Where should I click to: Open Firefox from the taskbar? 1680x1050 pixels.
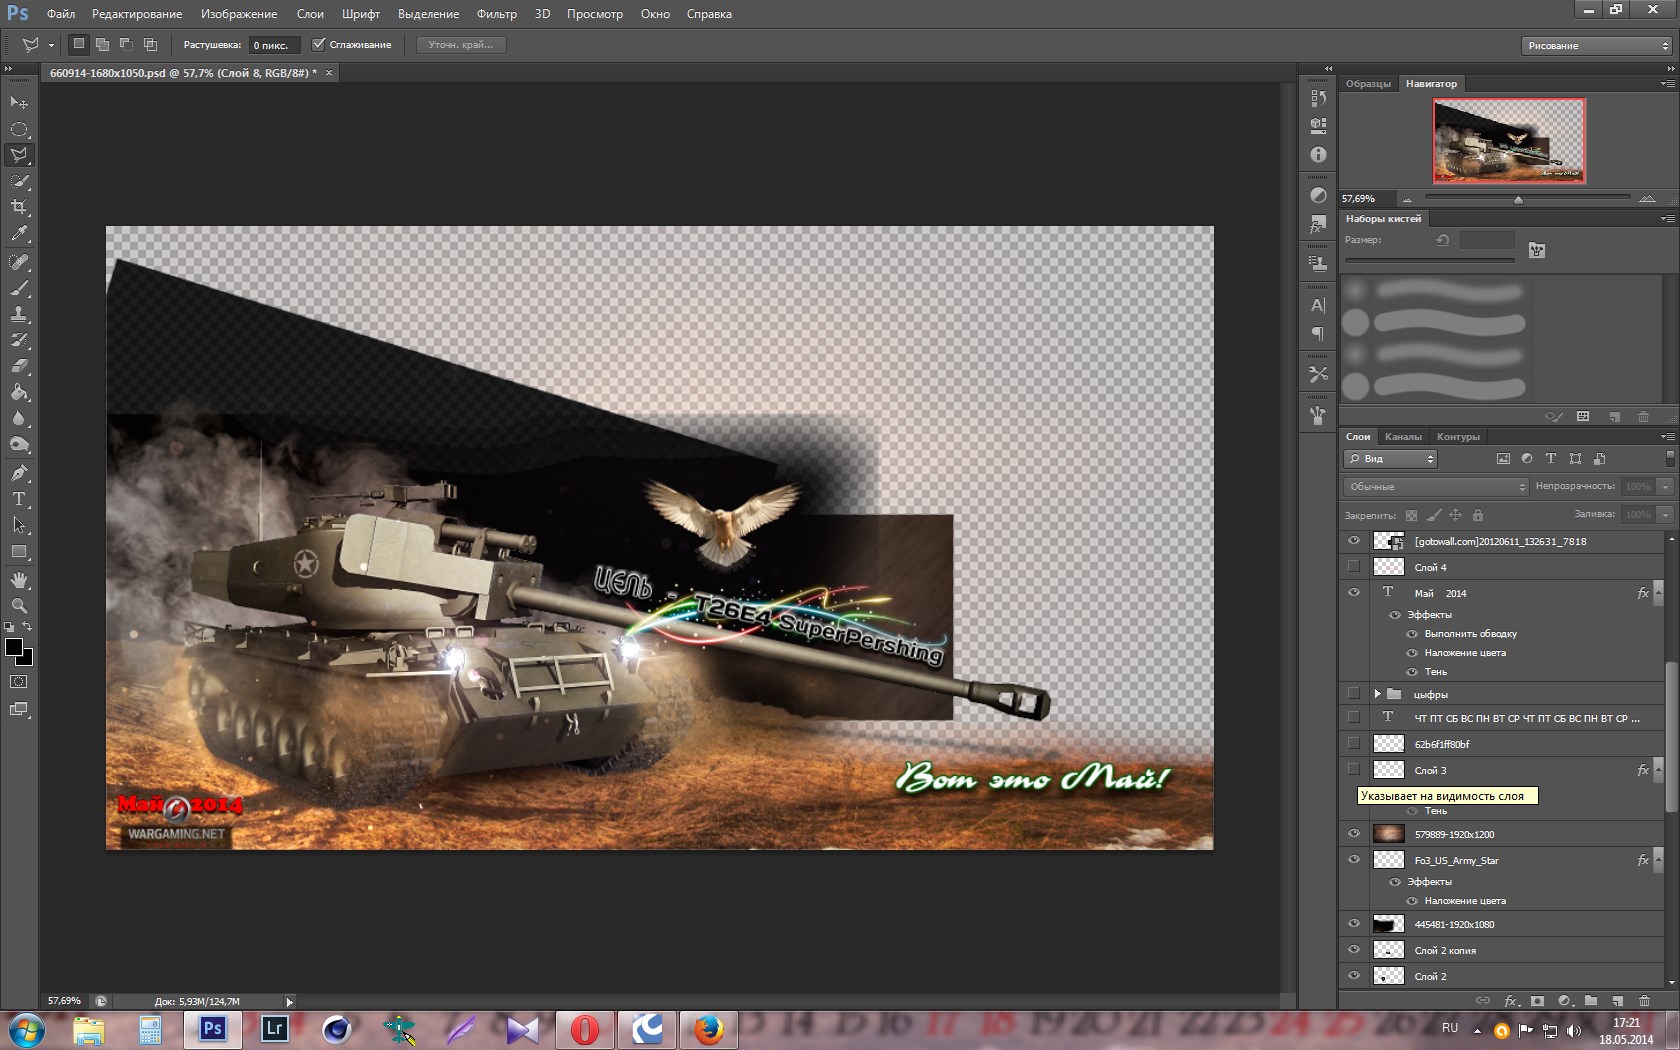coord(709,1029)
